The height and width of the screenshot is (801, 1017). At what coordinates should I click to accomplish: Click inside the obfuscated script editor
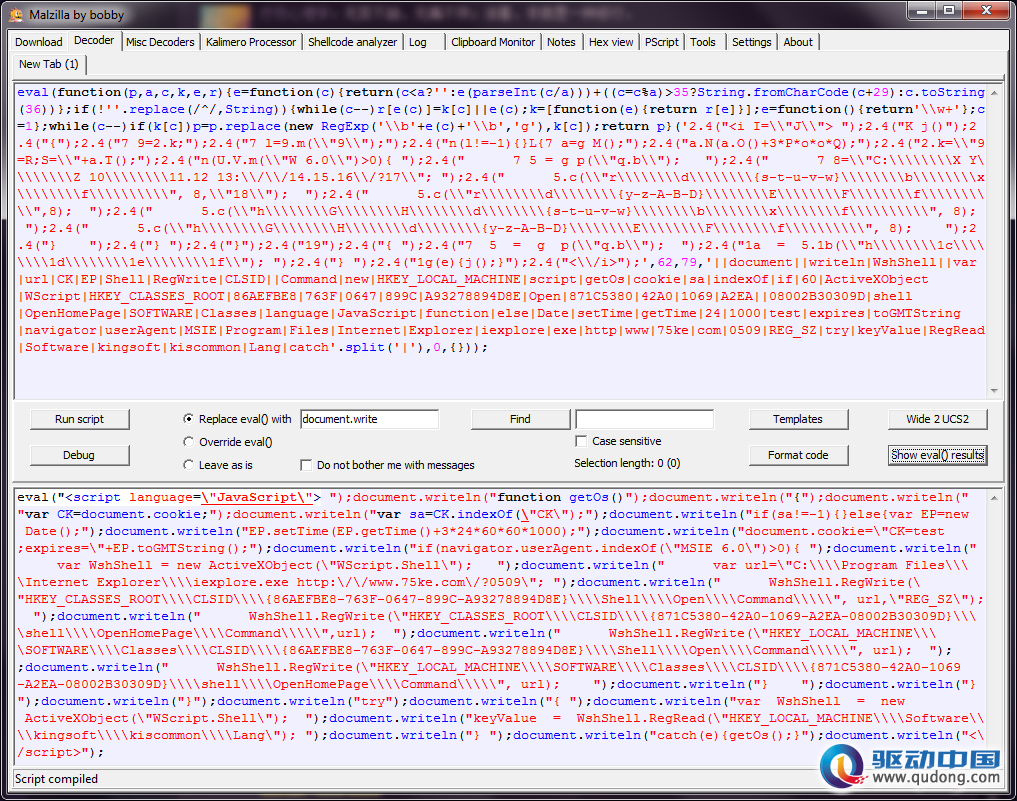coord(500,240)
